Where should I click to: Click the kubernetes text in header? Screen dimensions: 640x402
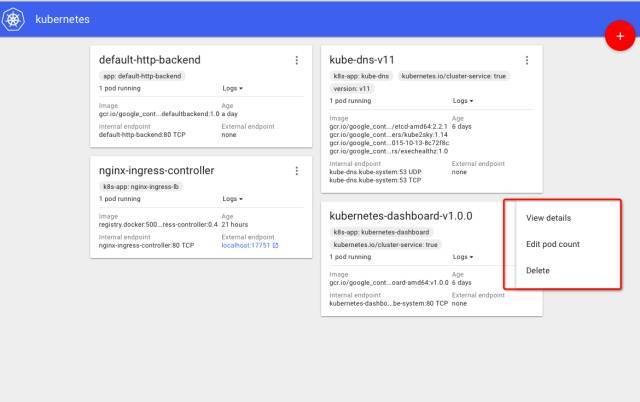[62, 19]
